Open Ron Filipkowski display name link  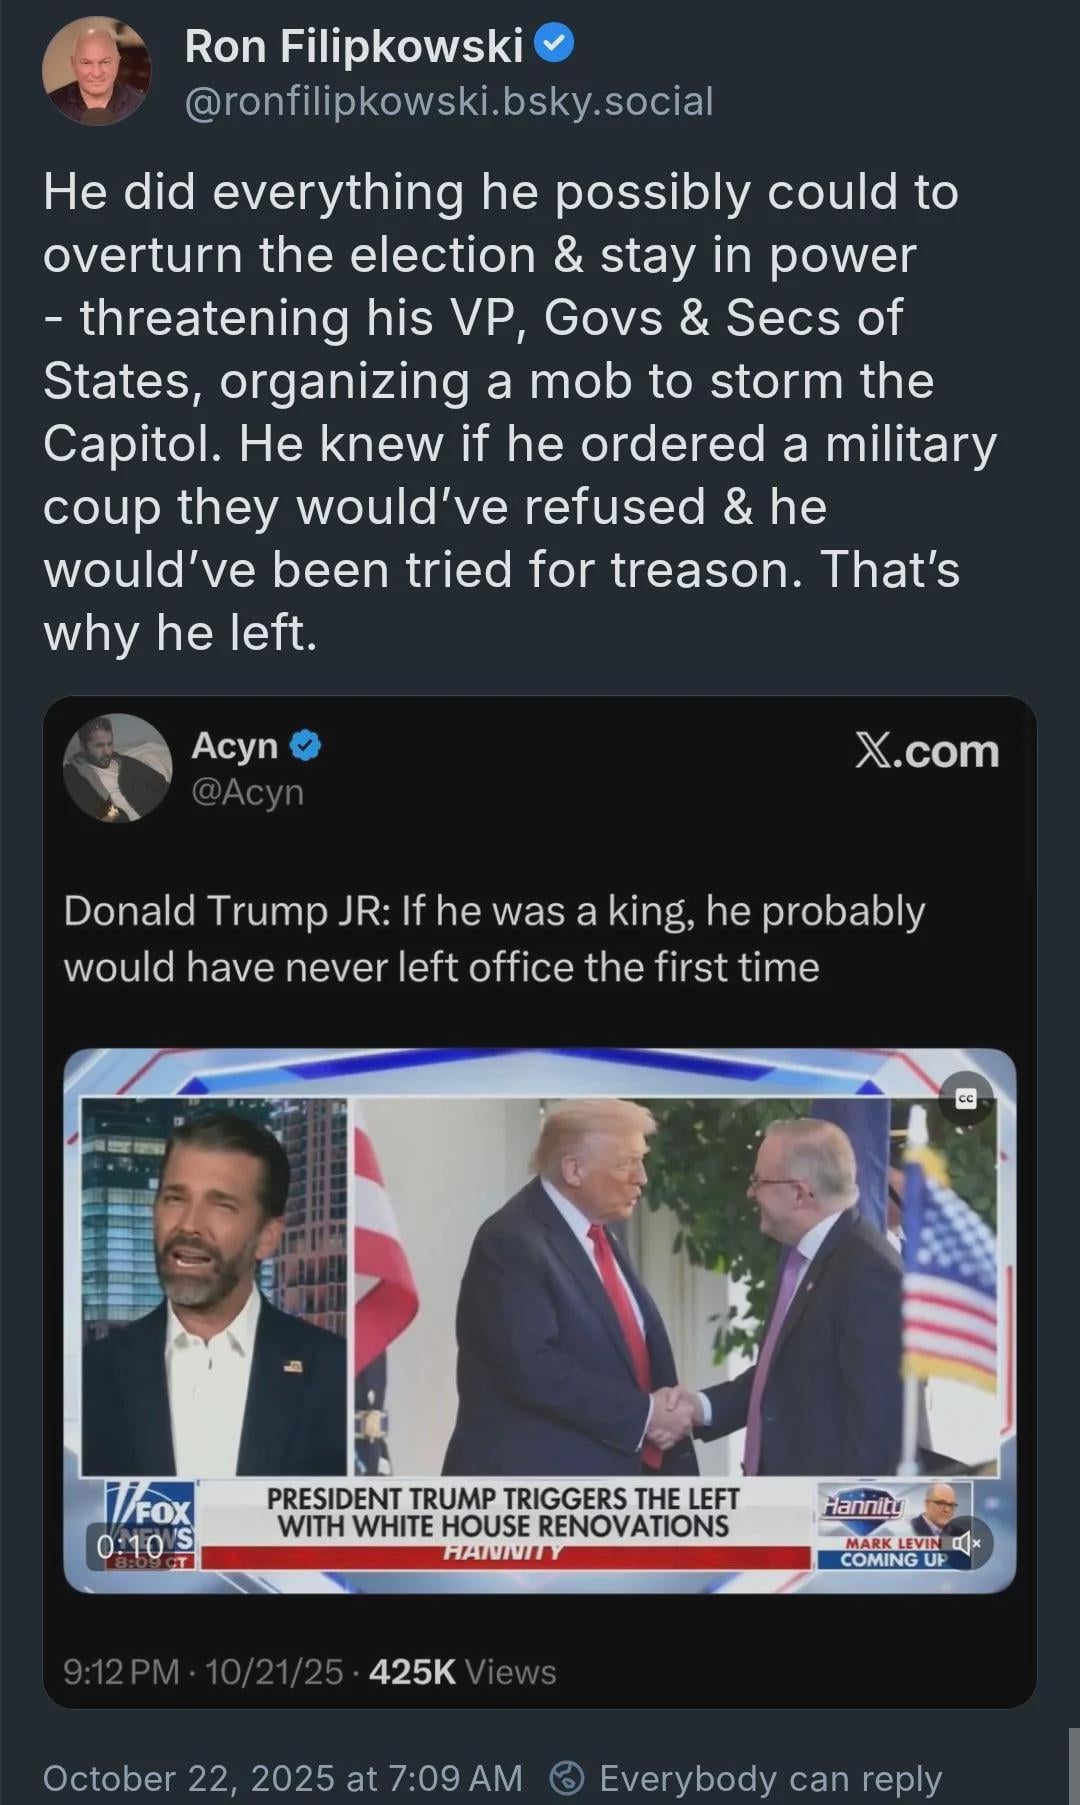[x=354, y=46]
